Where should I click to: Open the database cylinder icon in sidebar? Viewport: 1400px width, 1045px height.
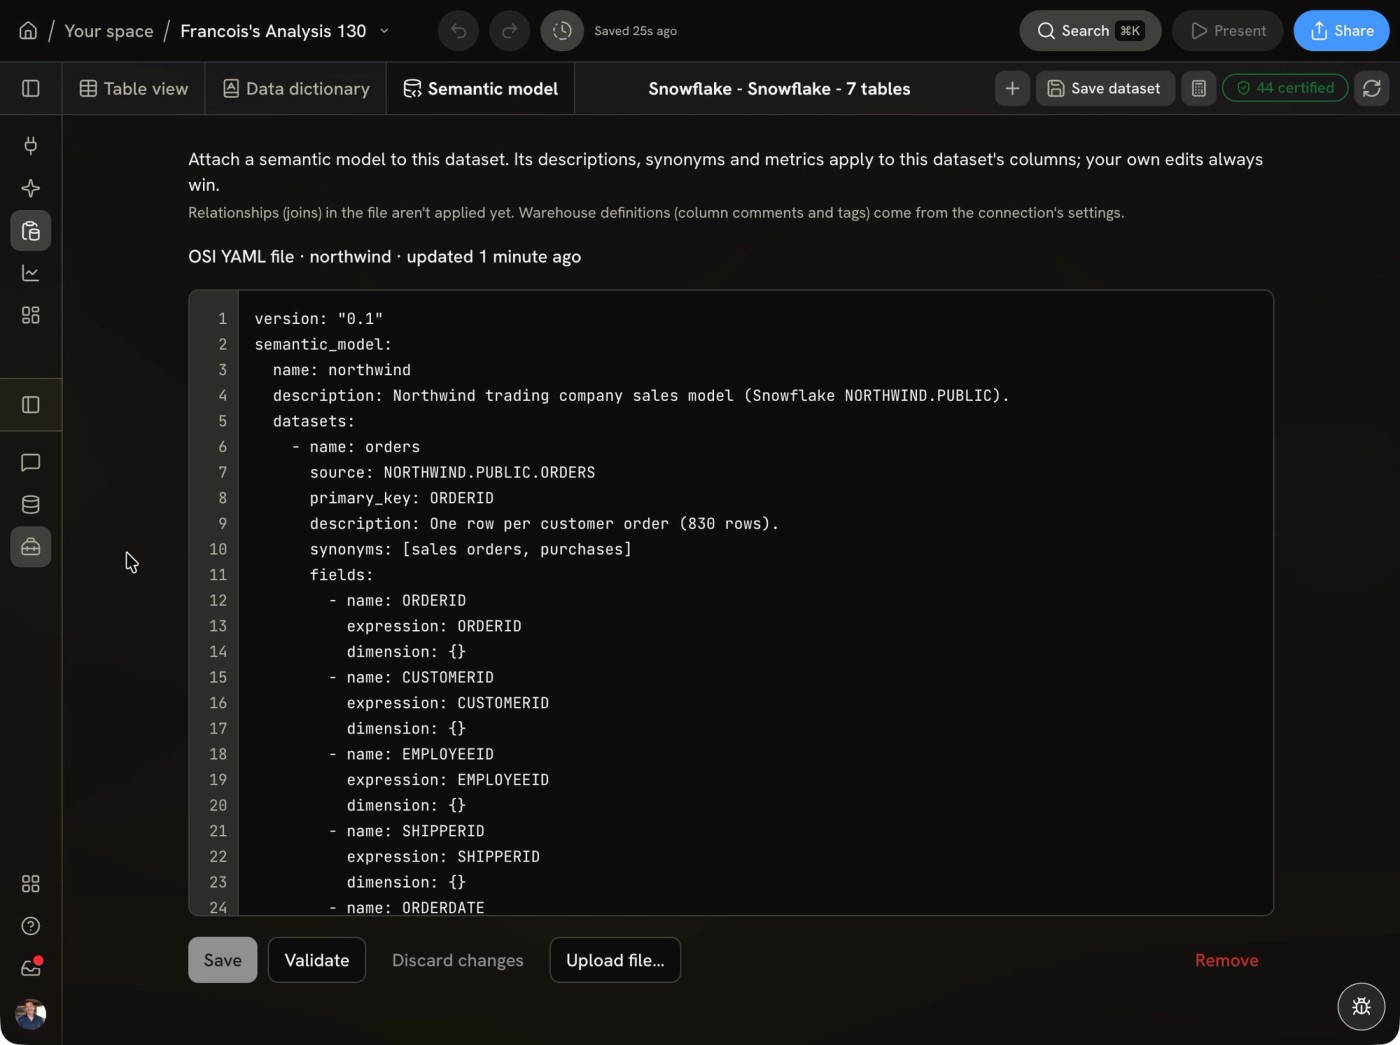tap(31, 505)
